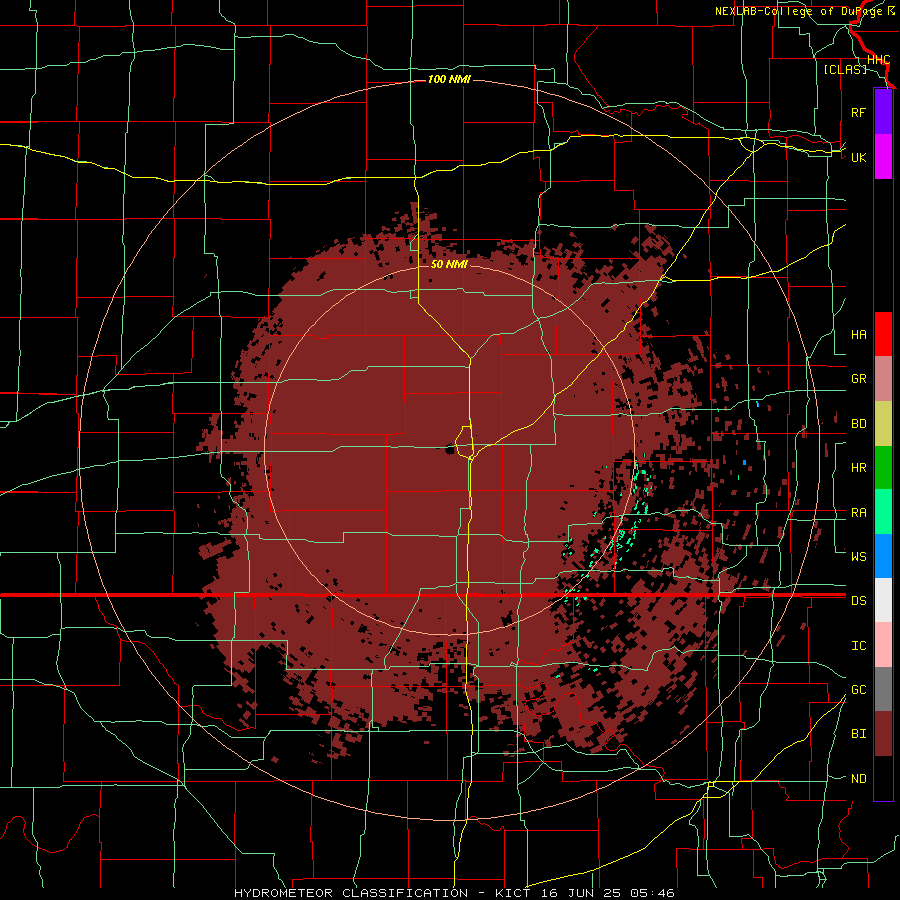Screen dimensions: 900x900
Task: Click the BD legend label
Action: 858,424
